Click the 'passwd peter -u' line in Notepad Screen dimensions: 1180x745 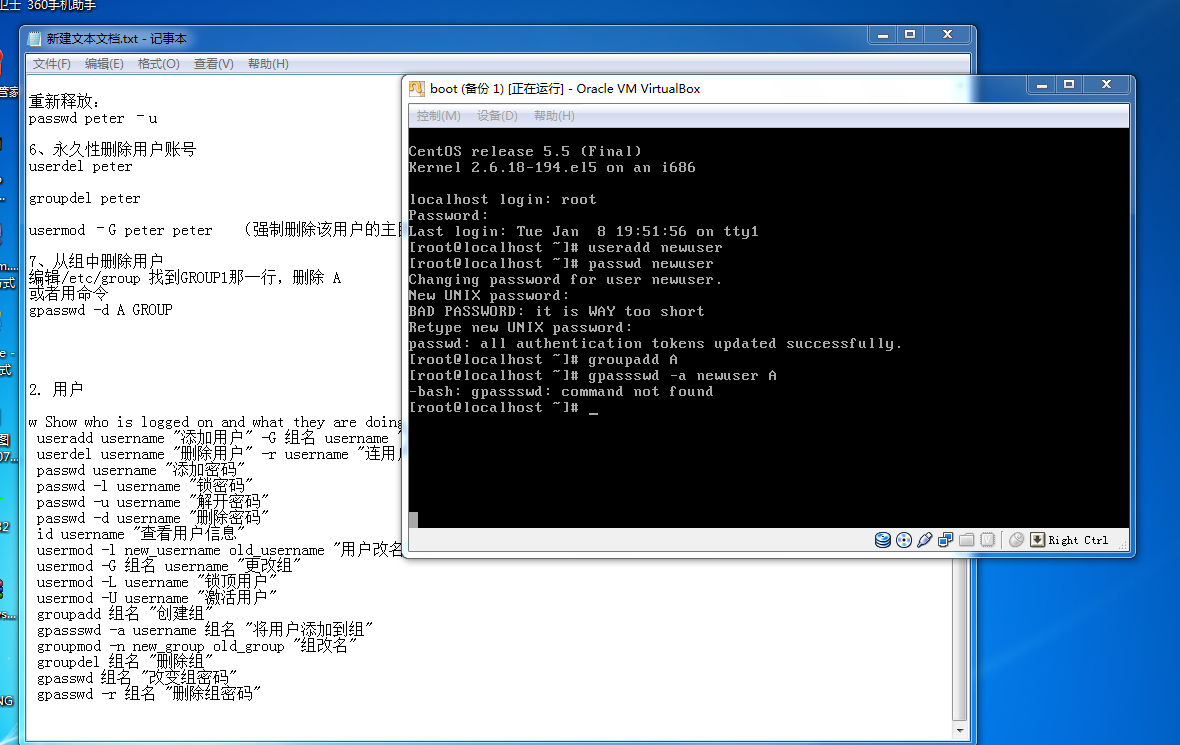(x=93, y=119)
